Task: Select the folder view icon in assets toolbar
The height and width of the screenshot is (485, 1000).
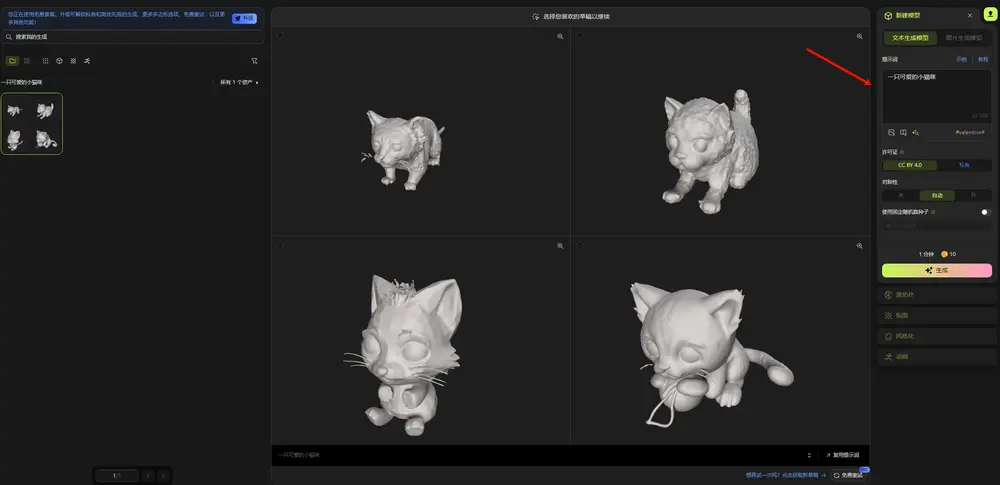Action: 12,61
